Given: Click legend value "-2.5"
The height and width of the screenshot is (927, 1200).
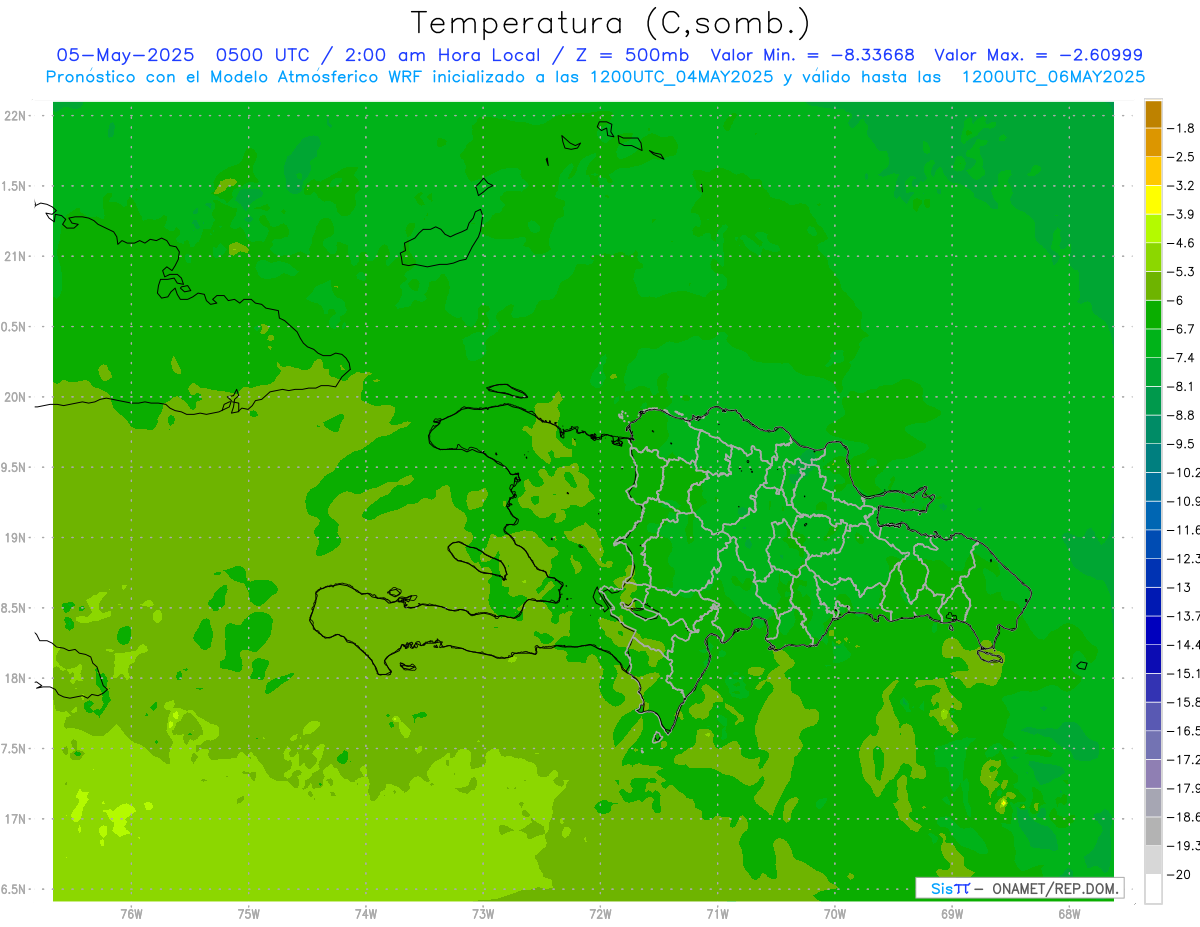Looking at the screenshot, I should tap(1180, 157).
